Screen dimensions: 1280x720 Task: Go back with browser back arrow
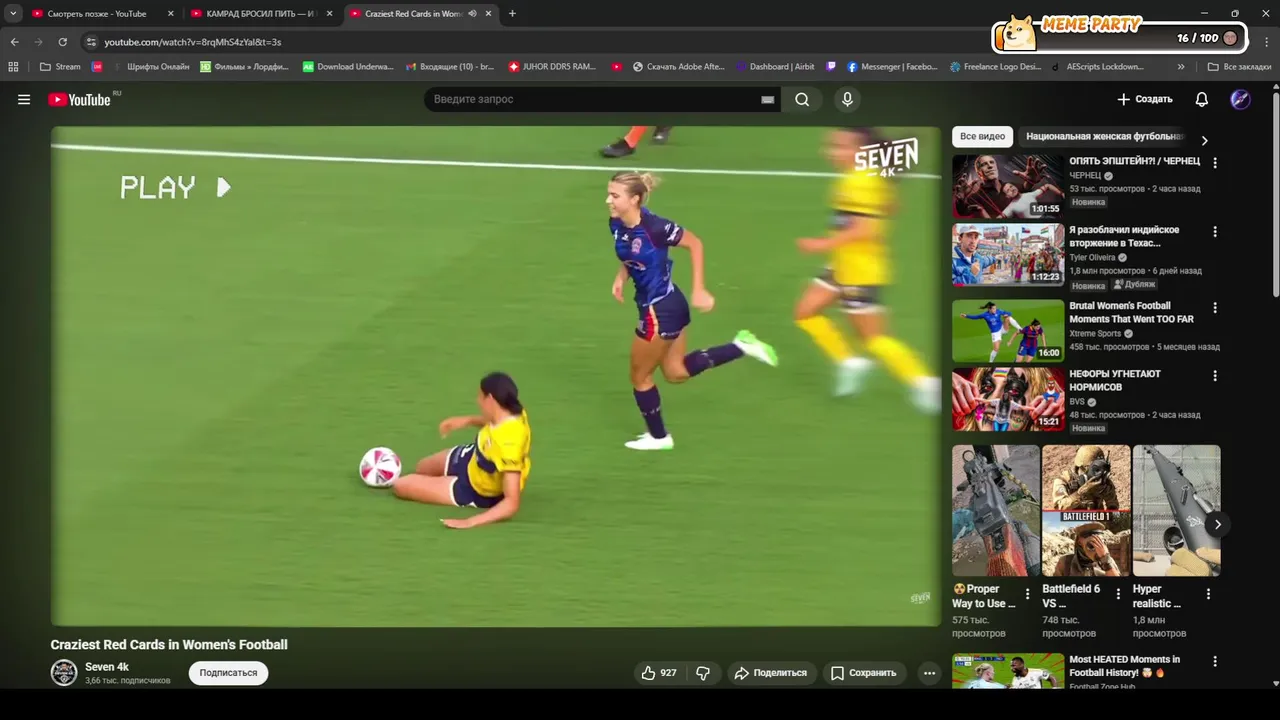tap(15, 42)
